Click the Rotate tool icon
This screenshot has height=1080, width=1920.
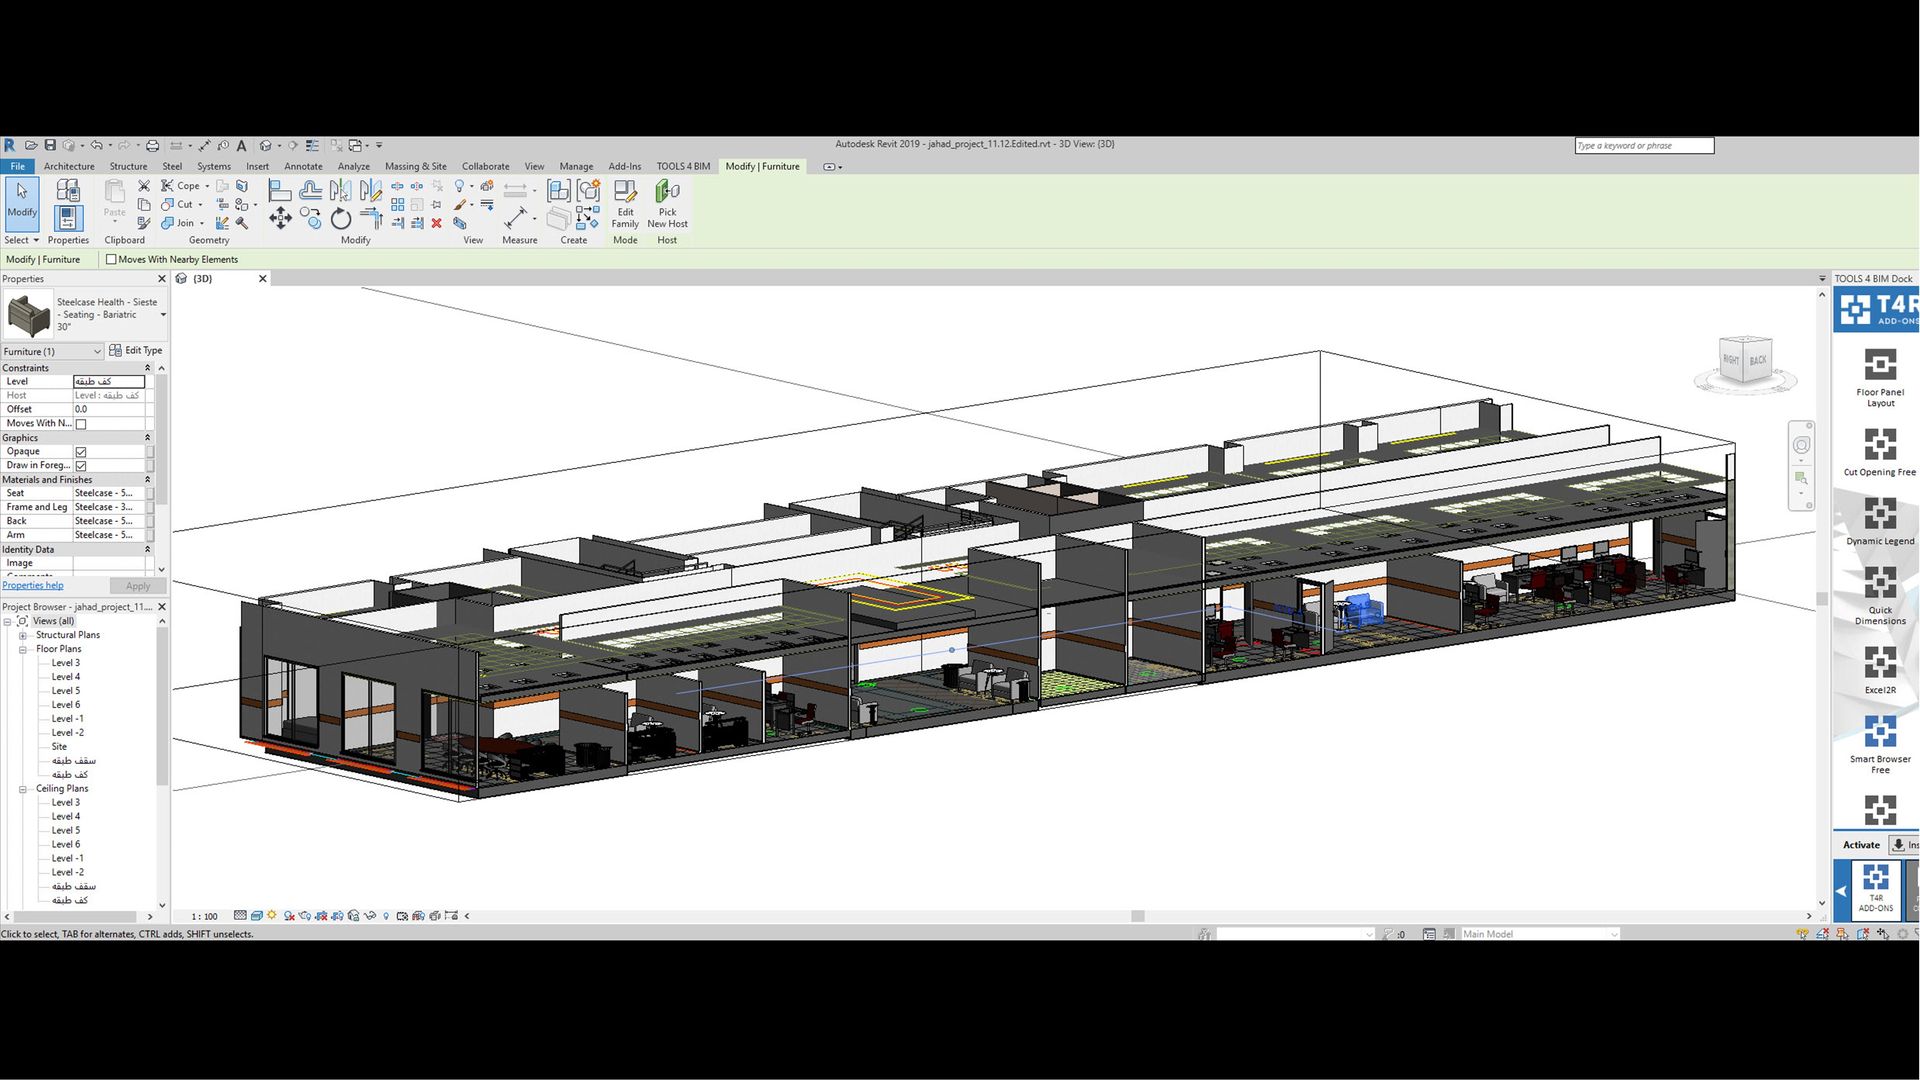pyautogui.click(x=341, y=218)
